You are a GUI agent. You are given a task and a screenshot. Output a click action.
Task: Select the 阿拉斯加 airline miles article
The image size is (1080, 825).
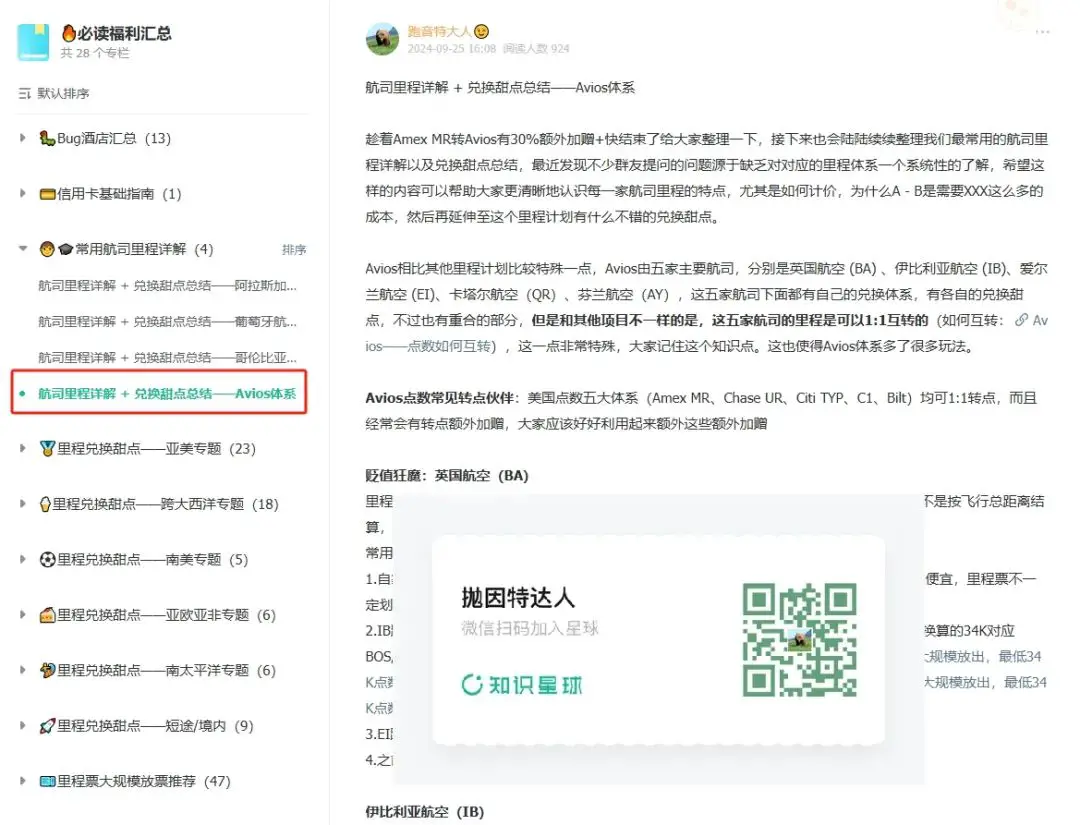point(168,286)
